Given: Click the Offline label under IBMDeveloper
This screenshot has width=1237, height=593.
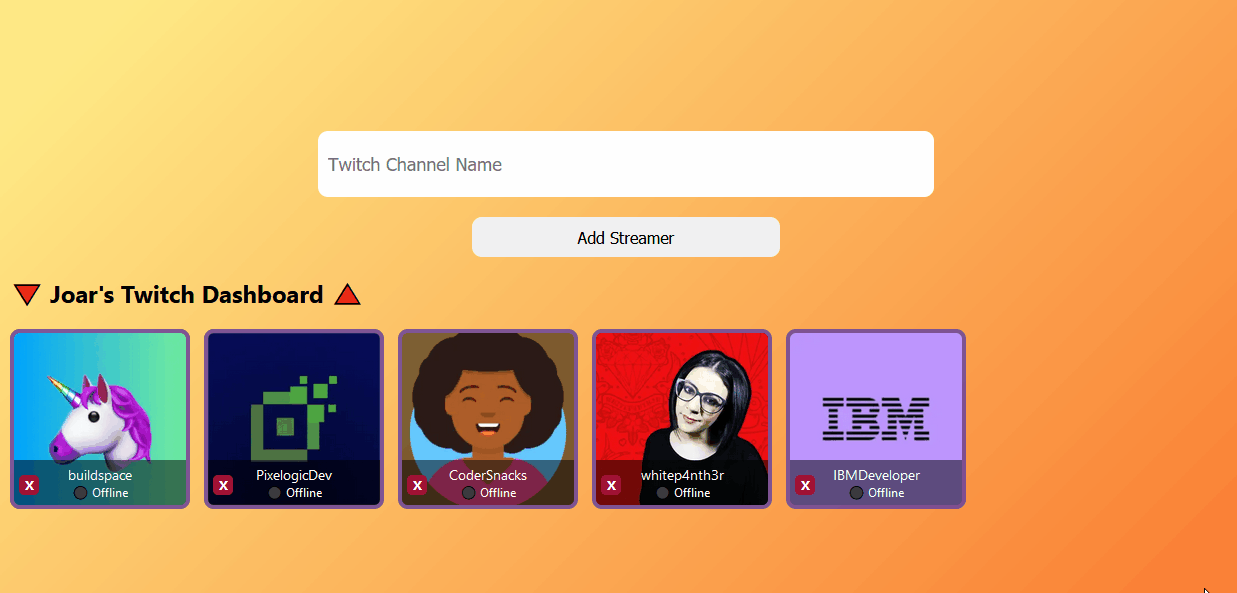Looking at the screenshot, I should tap(886, 493).
